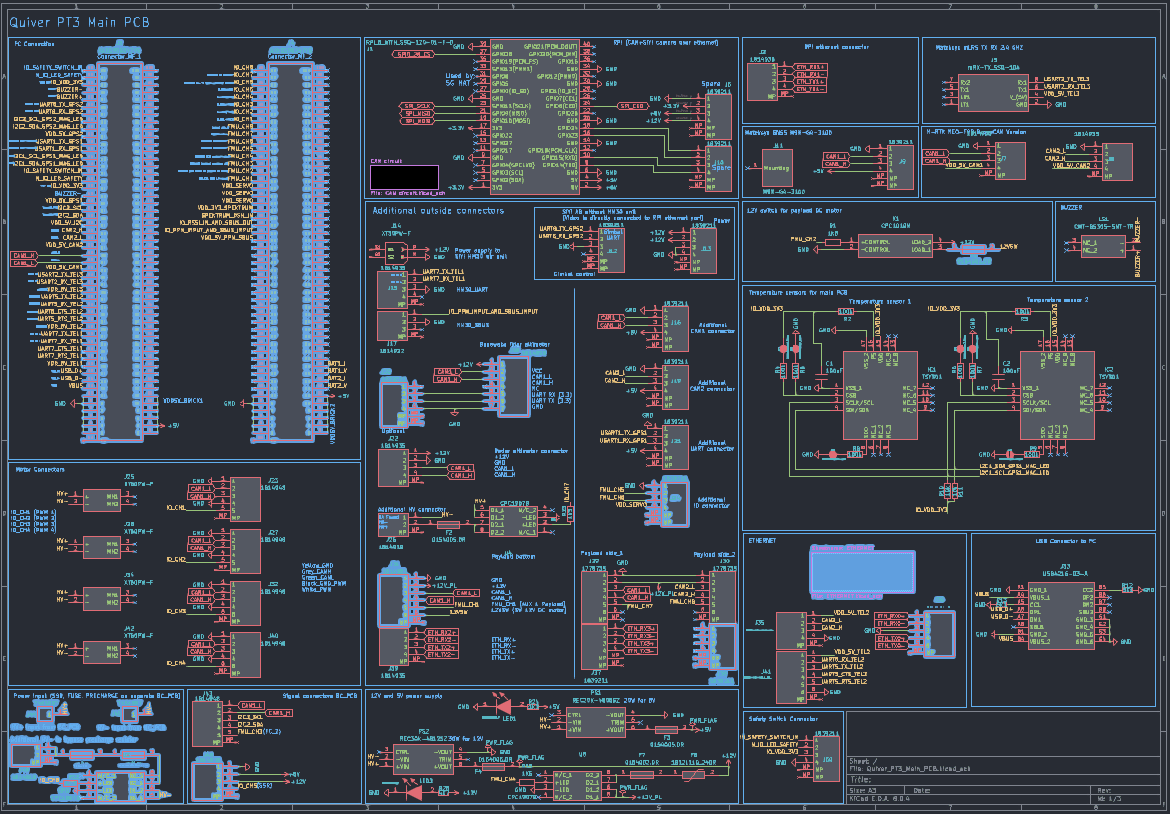Viewport: 1170px width, 814px height.
Task: Select the TSYS01 temperature sensor IC1 symbol
Action: [880, 395]
